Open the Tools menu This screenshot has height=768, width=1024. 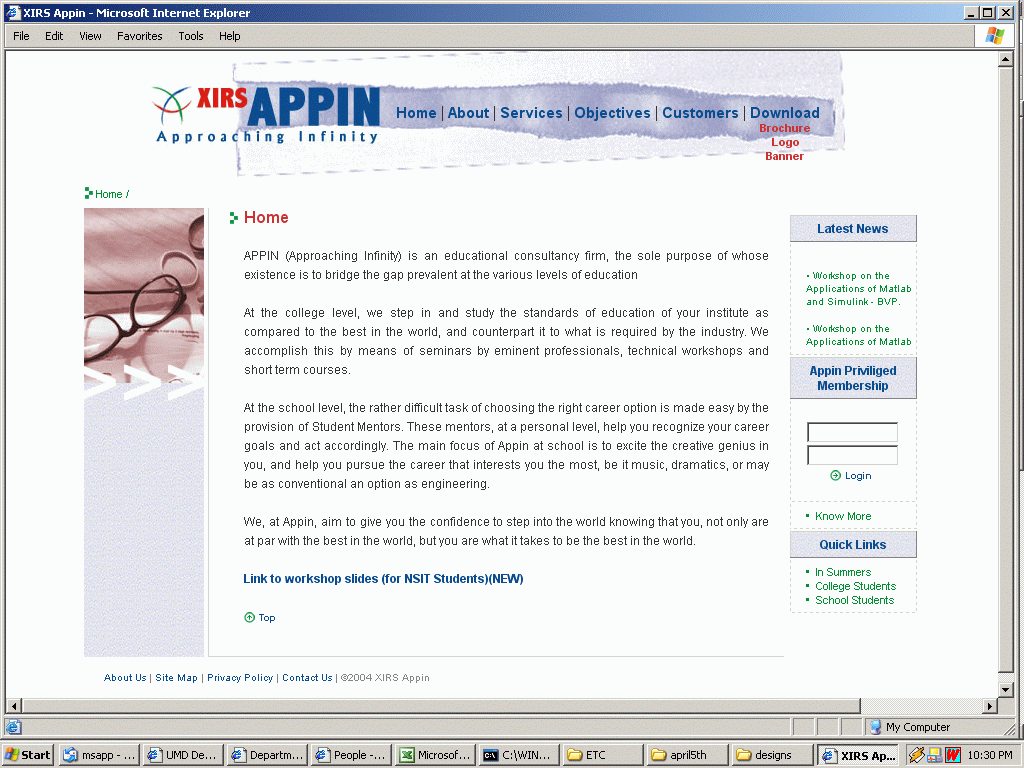[x=191, y=36]
